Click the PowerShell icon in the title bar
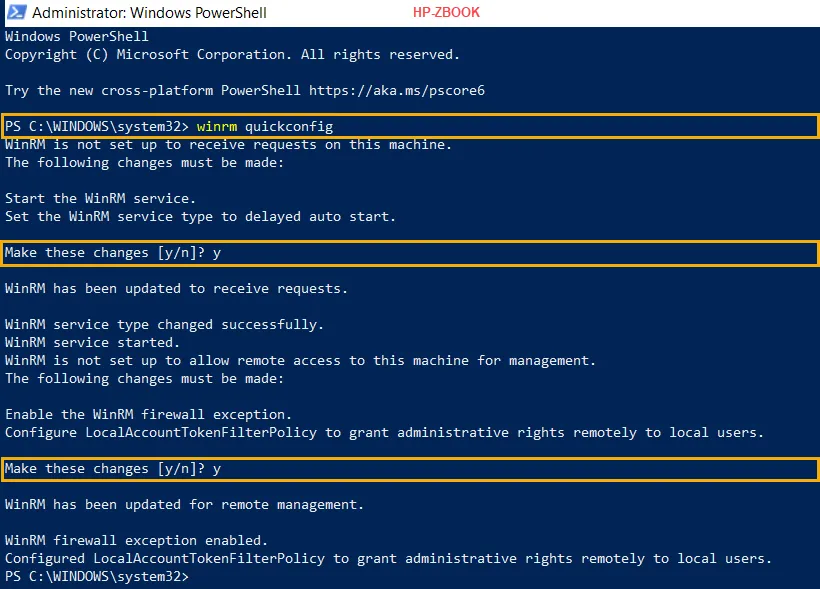The image size is (820, 589). [14, 14]
